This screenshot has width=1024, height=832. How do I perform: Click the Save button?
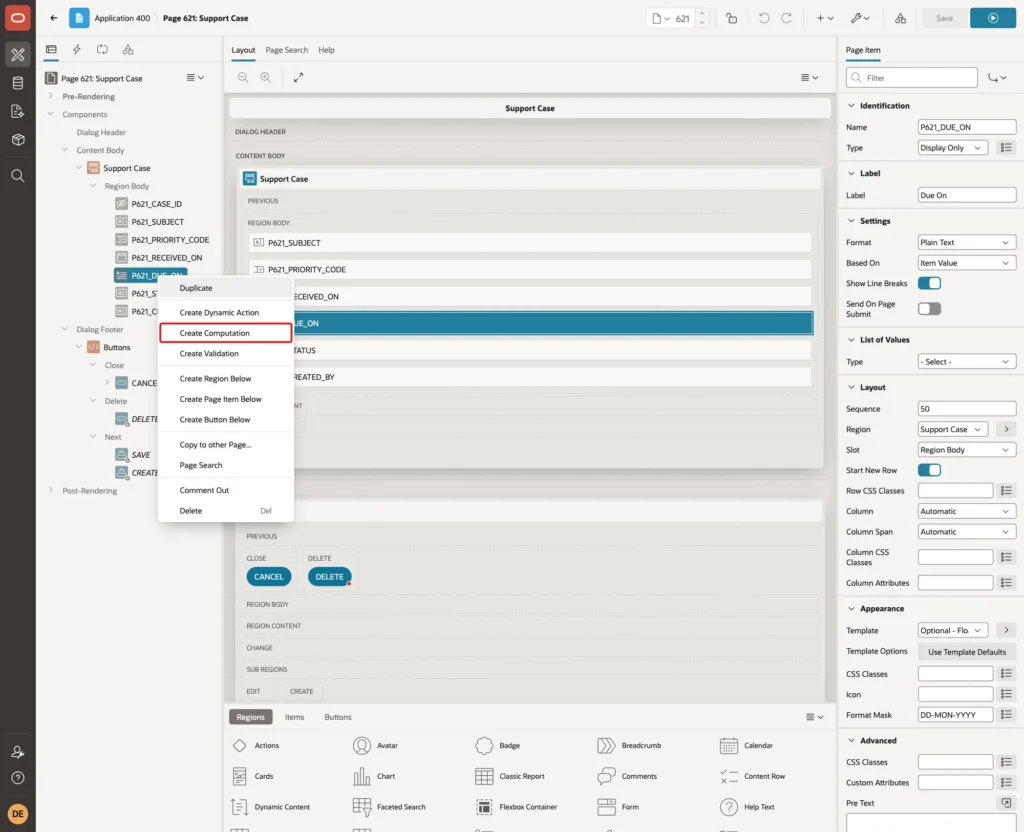coord(944,18)
